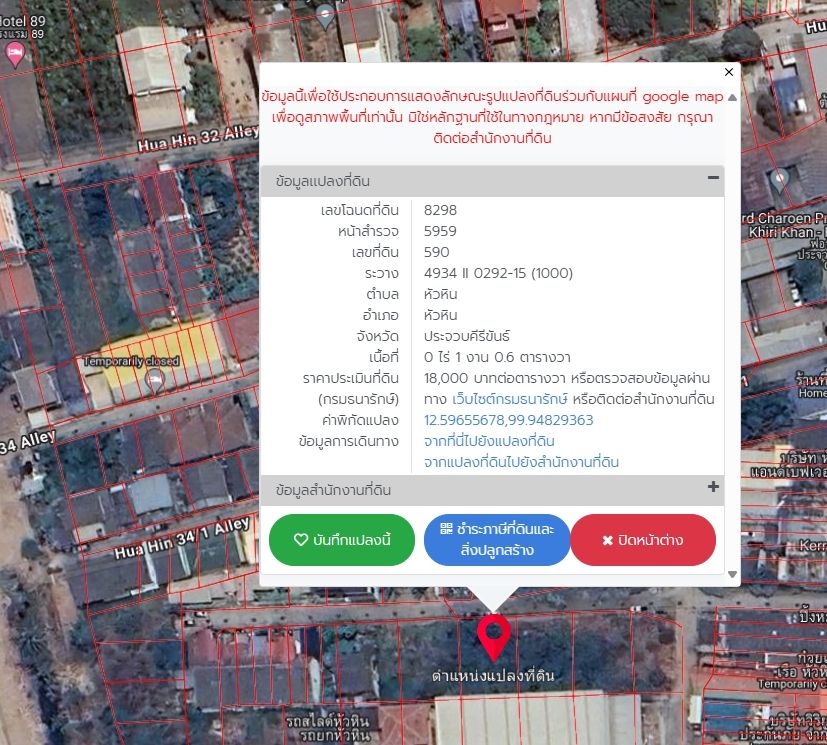Click the red parcel location pin marker
Image resolution: width=827 pixels, height=745 pixels.
(x=494, y=636)
